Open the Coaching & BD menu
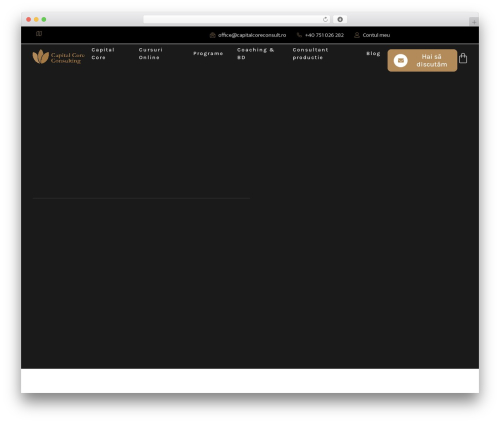The image size is (500, 423). (x=255, y=54)
